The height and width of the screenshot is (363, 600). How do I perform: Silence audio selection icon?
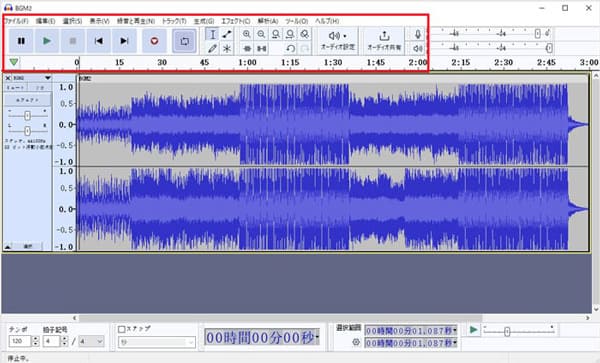pyautogui.click(x=262, y=49)
